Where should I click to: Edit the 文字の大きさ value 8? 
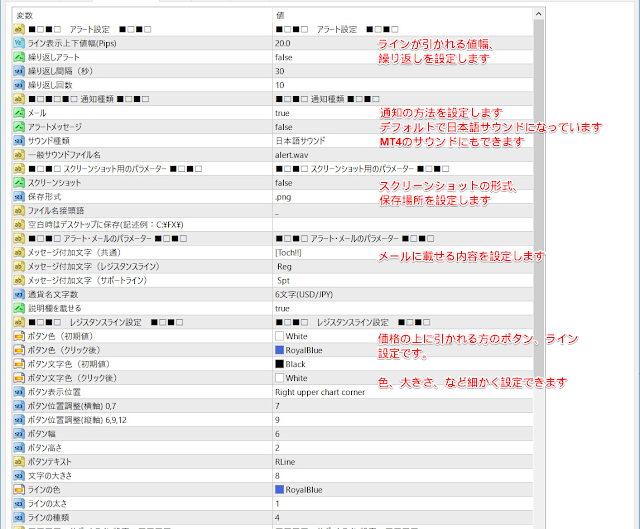[x=277, y=476]
